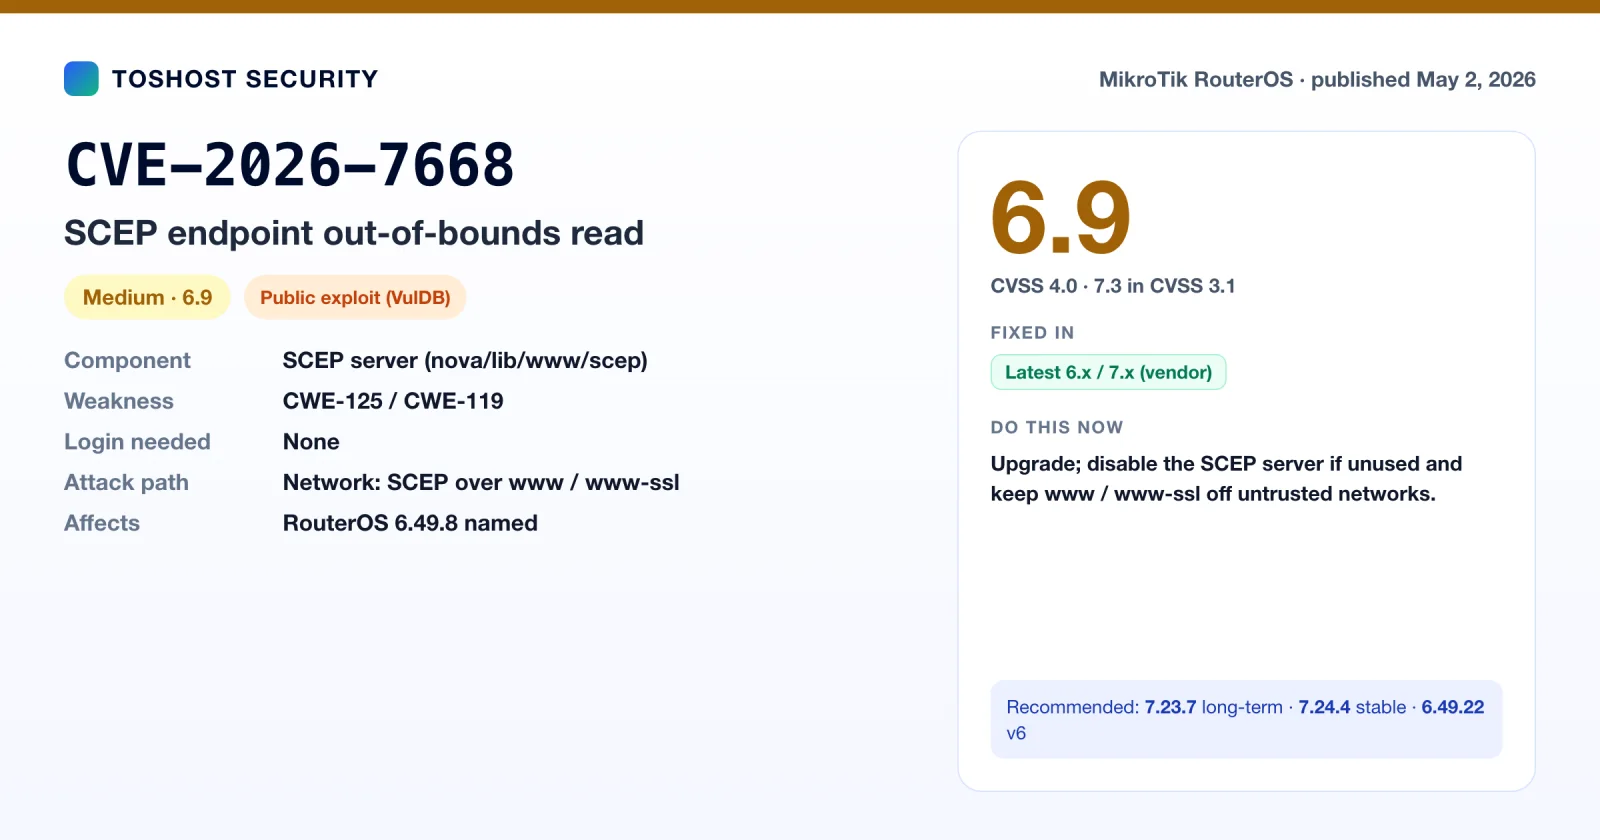Click the SCEP server (nova/lib/www/scep) value
This screenshot has height=840, width=1600.
click(465, 360)
